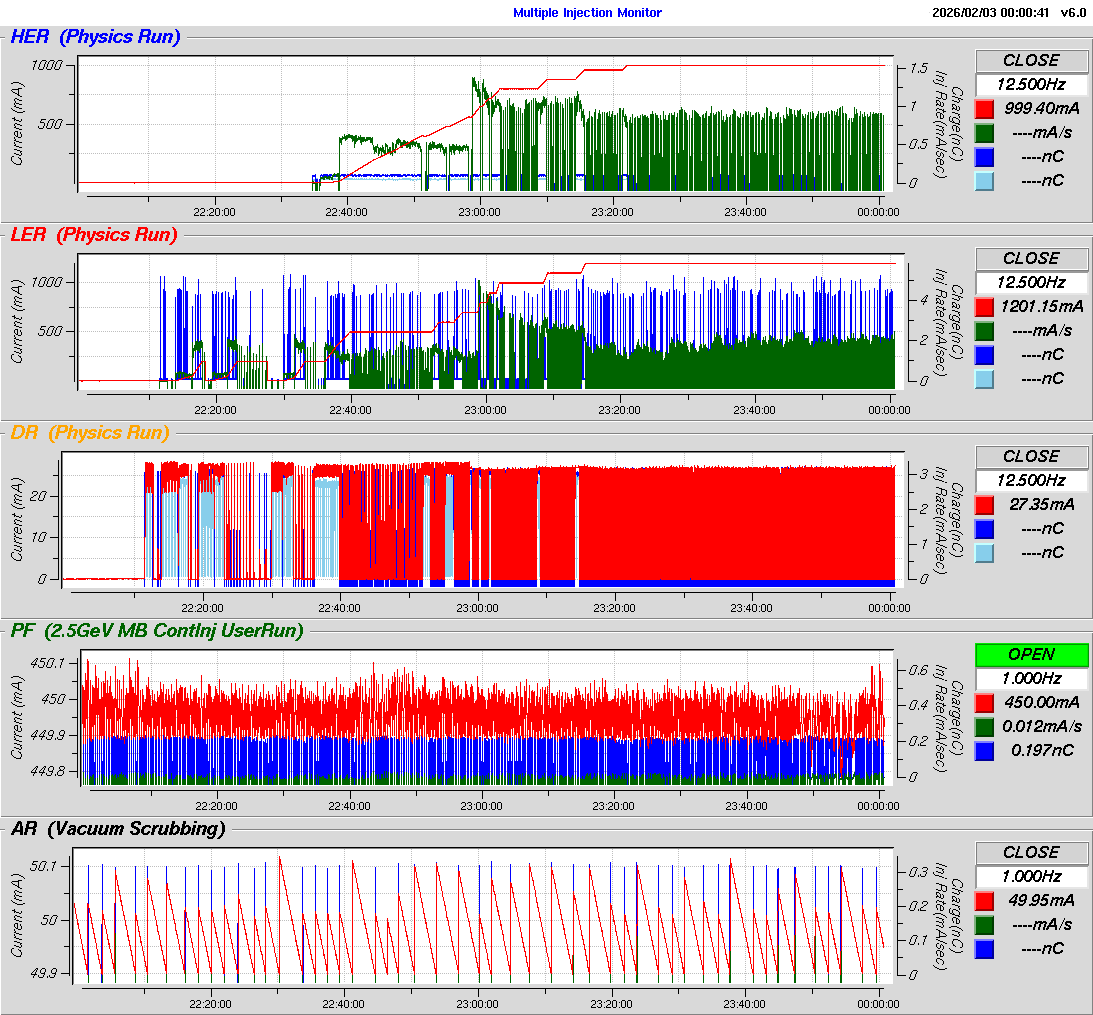Click the HER (Physics Run) panel title
The image size is (1093, 1015).
(95, 37)
